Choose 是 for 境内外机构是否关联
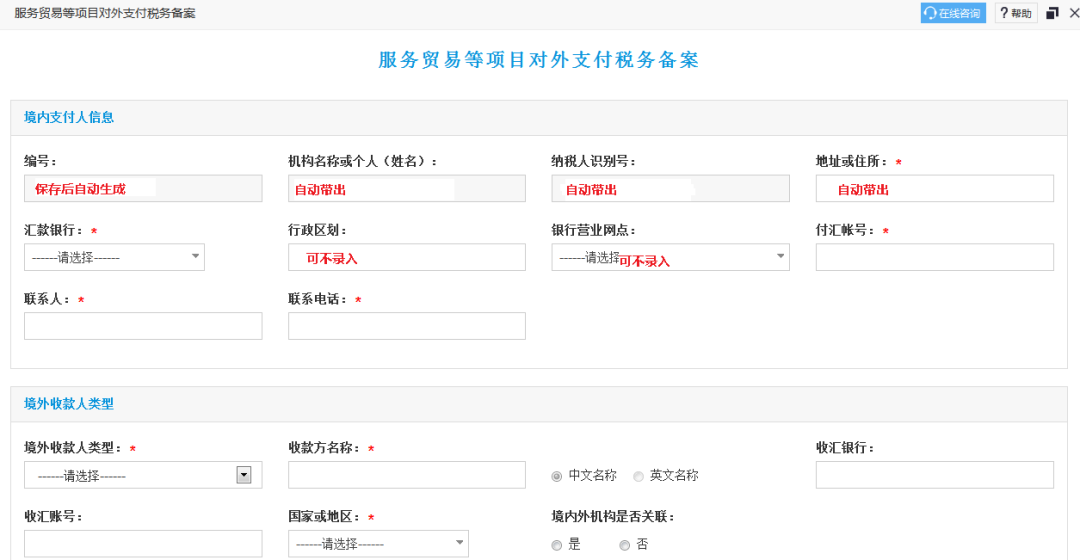Screen dimensions: 1080x560 pos(557,546)
